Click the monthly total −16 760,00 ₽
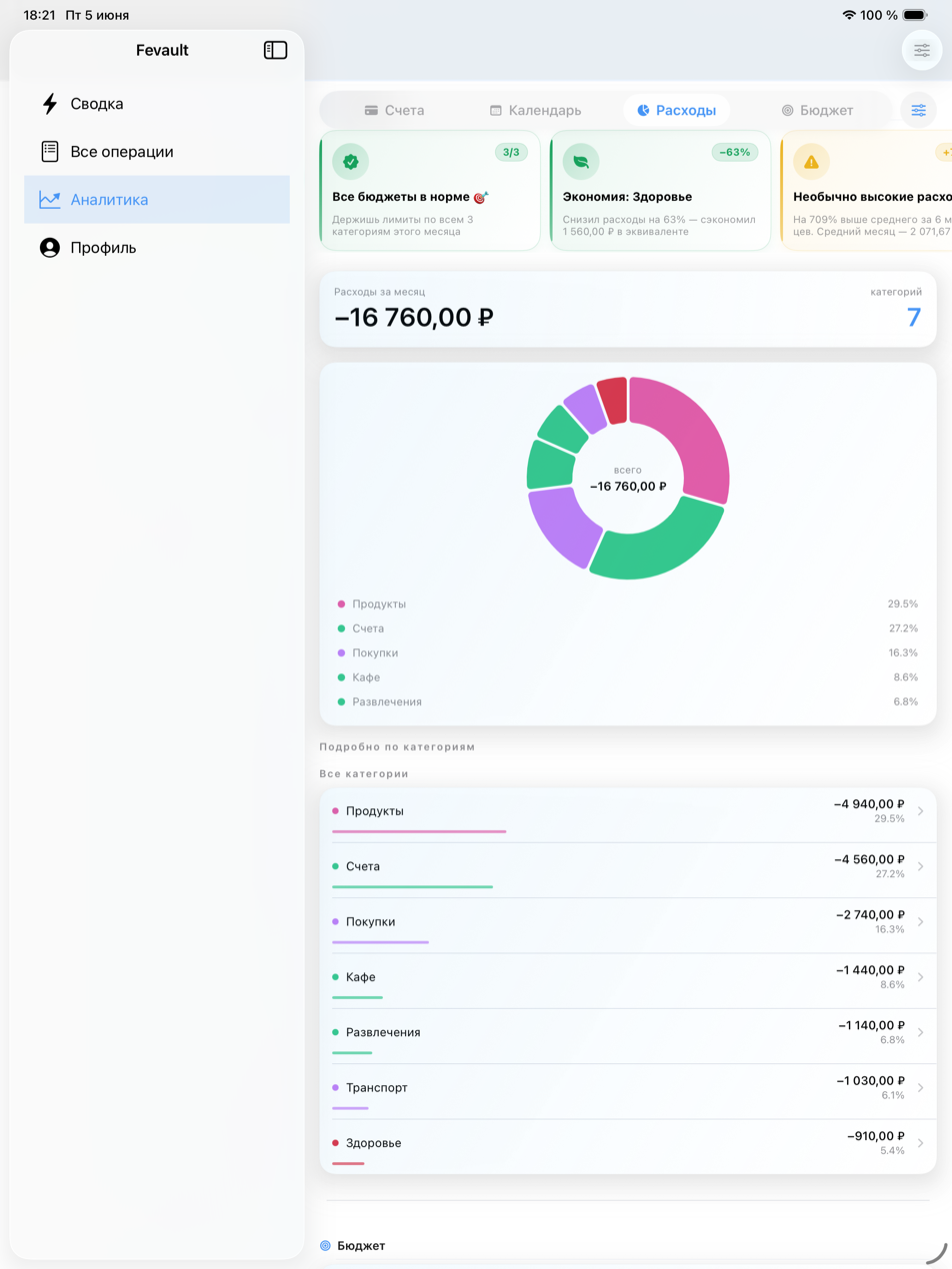952x1269 pixels. 414,317
